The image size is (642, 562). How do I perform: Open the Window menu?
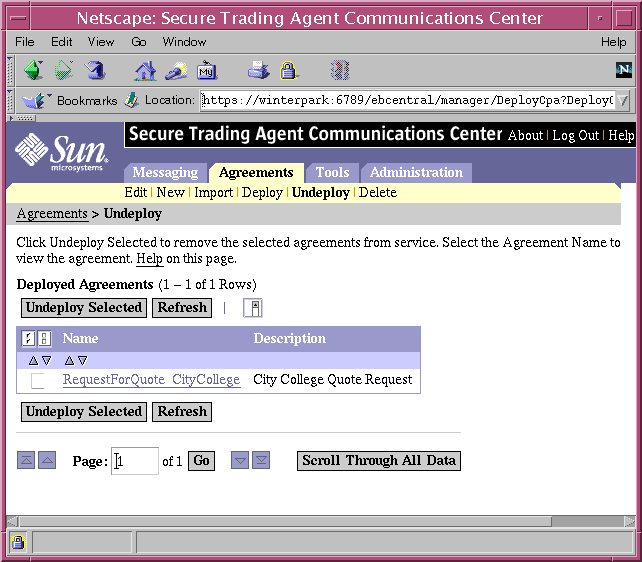click(x=184, y=42)
